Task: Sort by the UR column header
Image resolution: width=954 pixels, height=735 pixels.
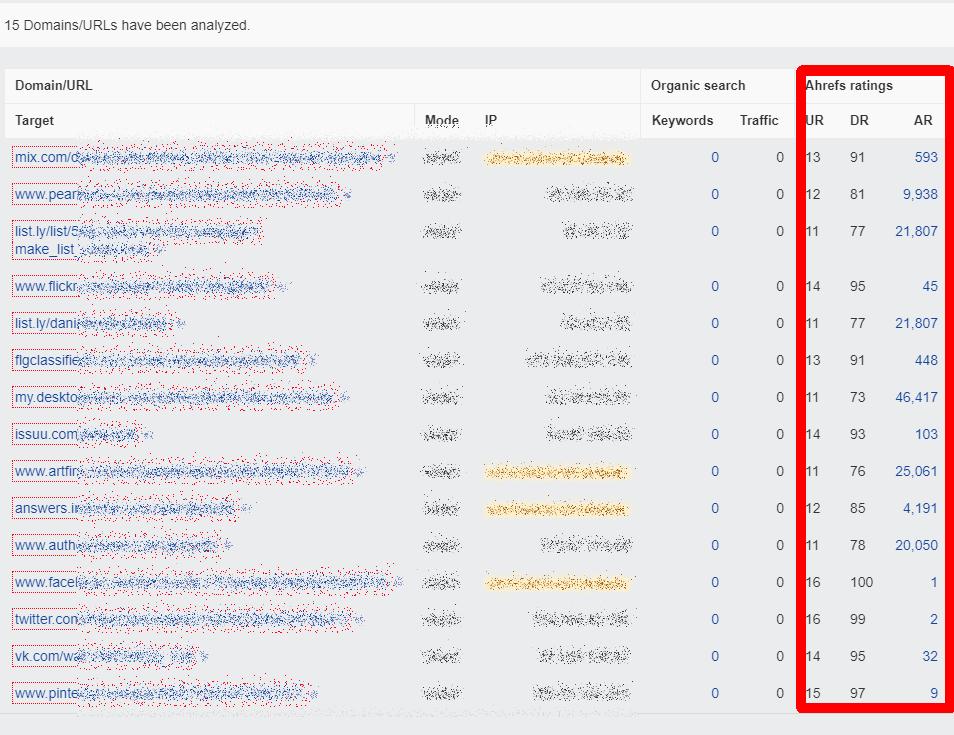Action: 814,120
